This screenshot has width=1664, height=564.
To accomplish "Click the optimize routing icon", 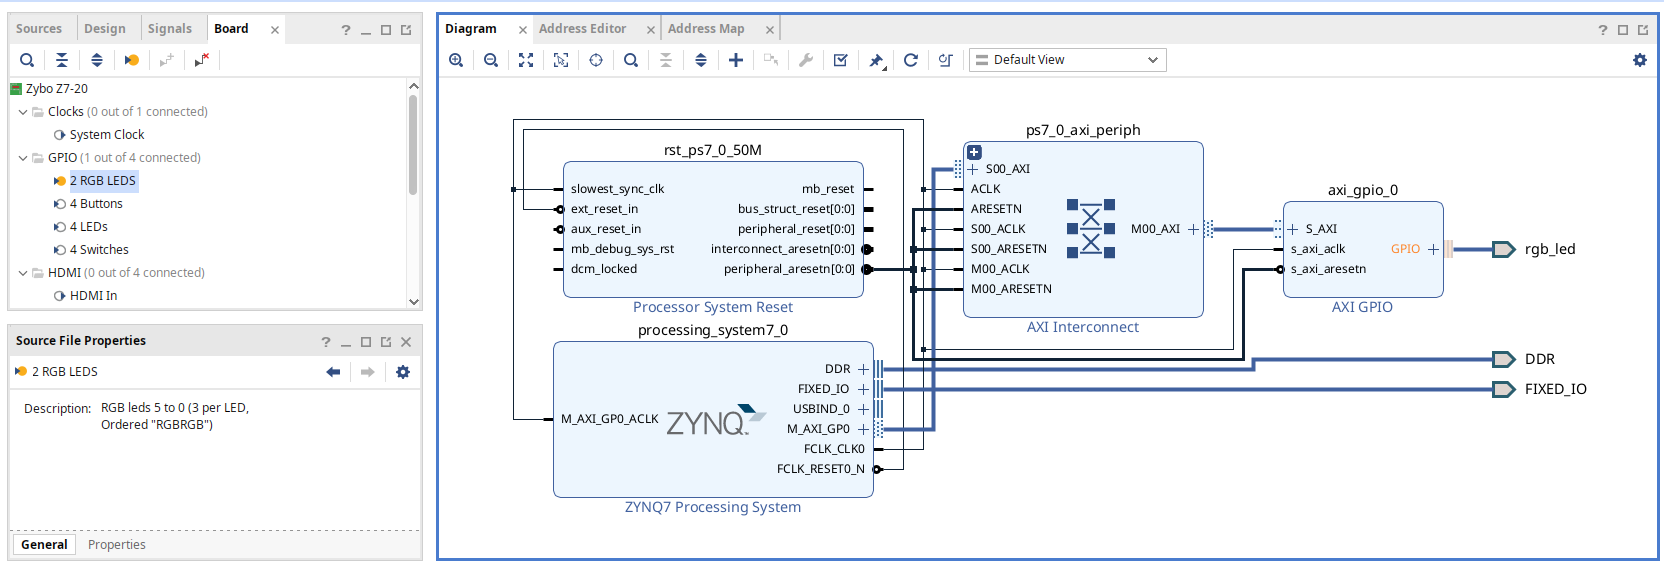I will (x=946, y=60).
